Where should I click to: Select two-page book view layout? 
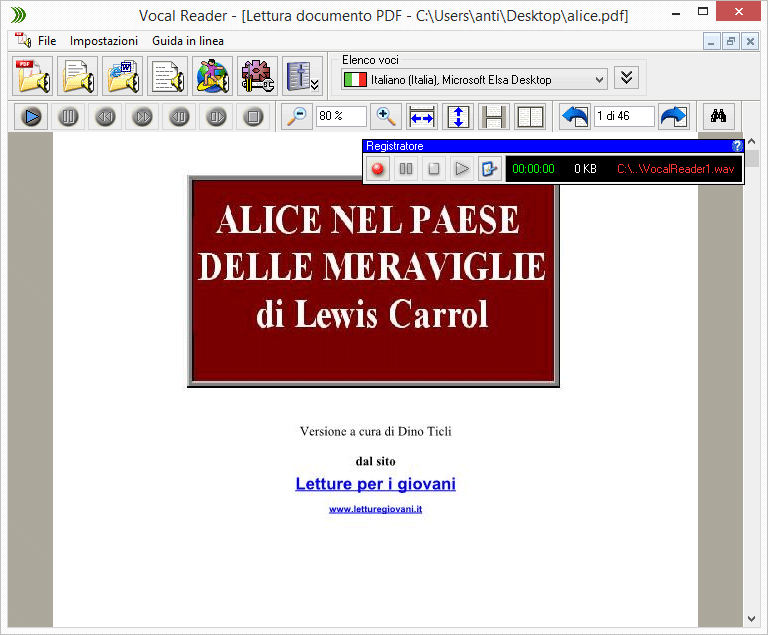tap(530, 117)
